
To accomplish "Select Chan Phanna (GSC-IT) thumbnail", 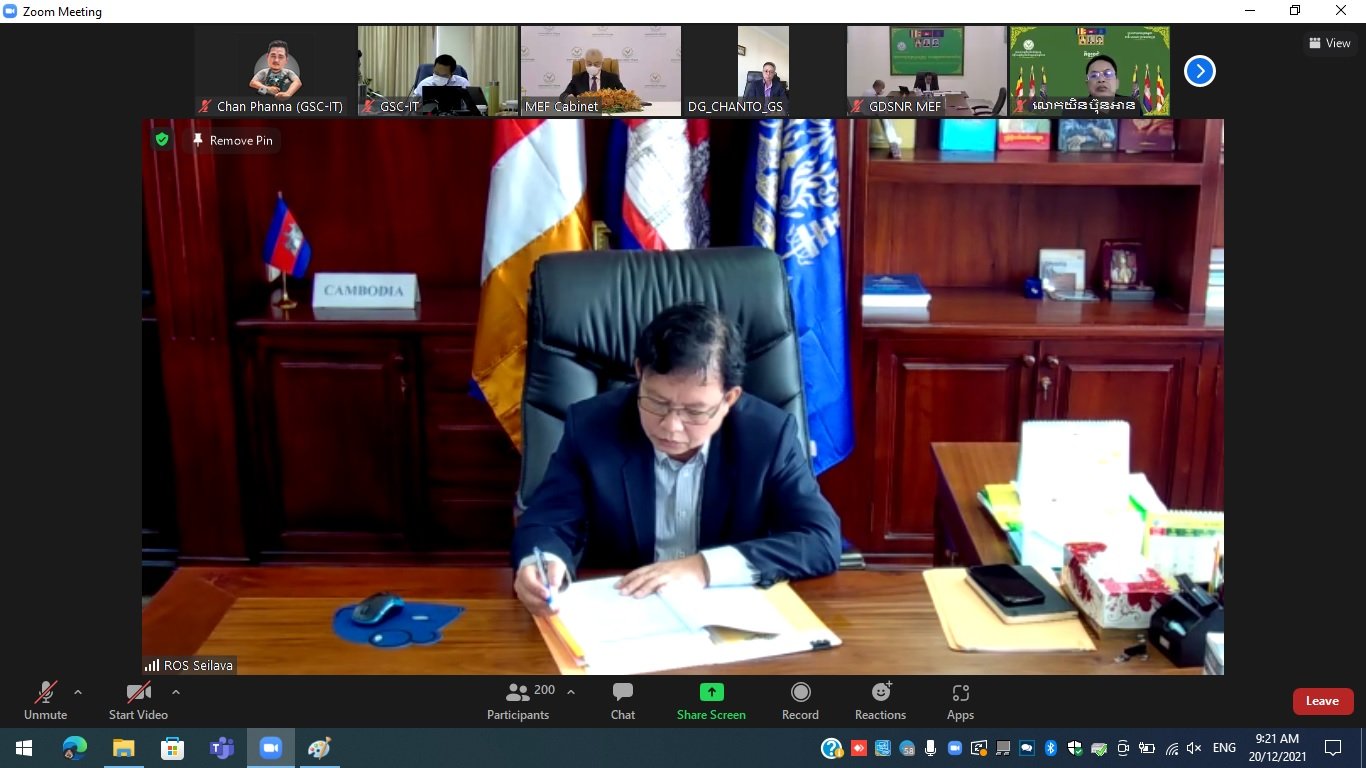I will (x=275, y=71).
